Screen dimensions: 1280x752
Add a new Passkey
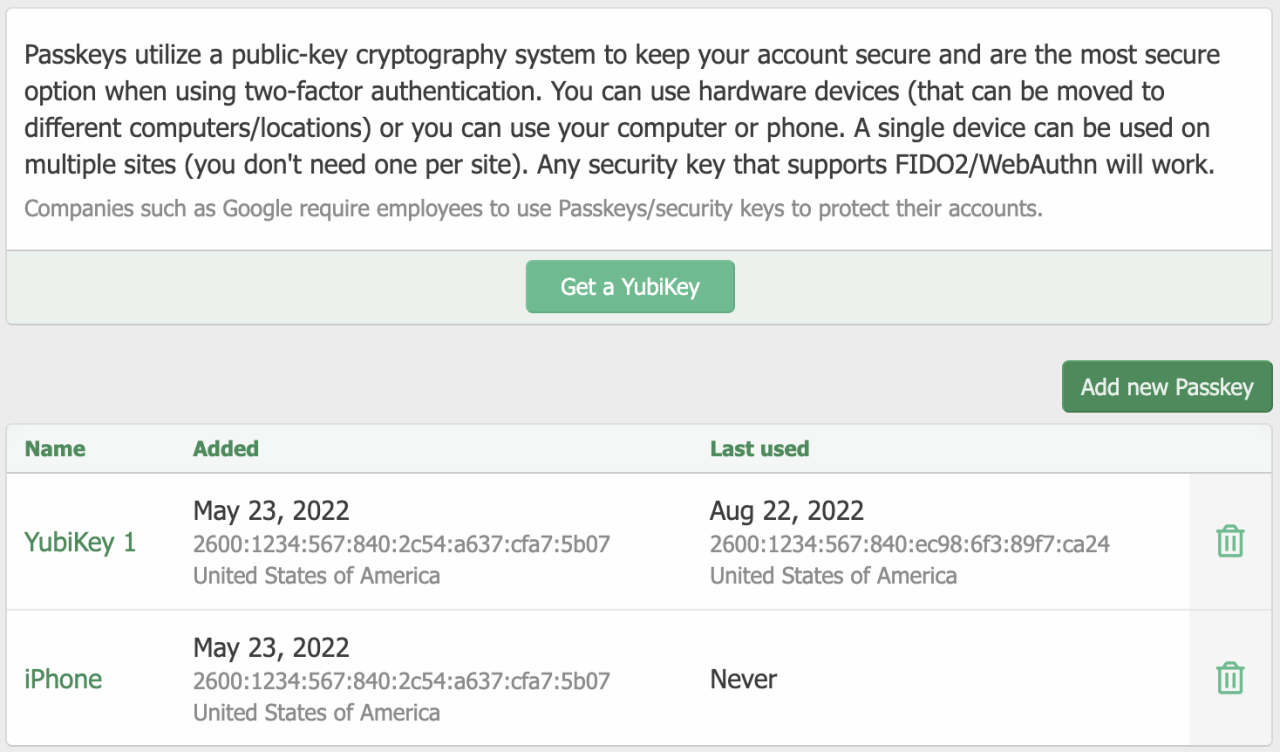click(x=1167, y=387)
